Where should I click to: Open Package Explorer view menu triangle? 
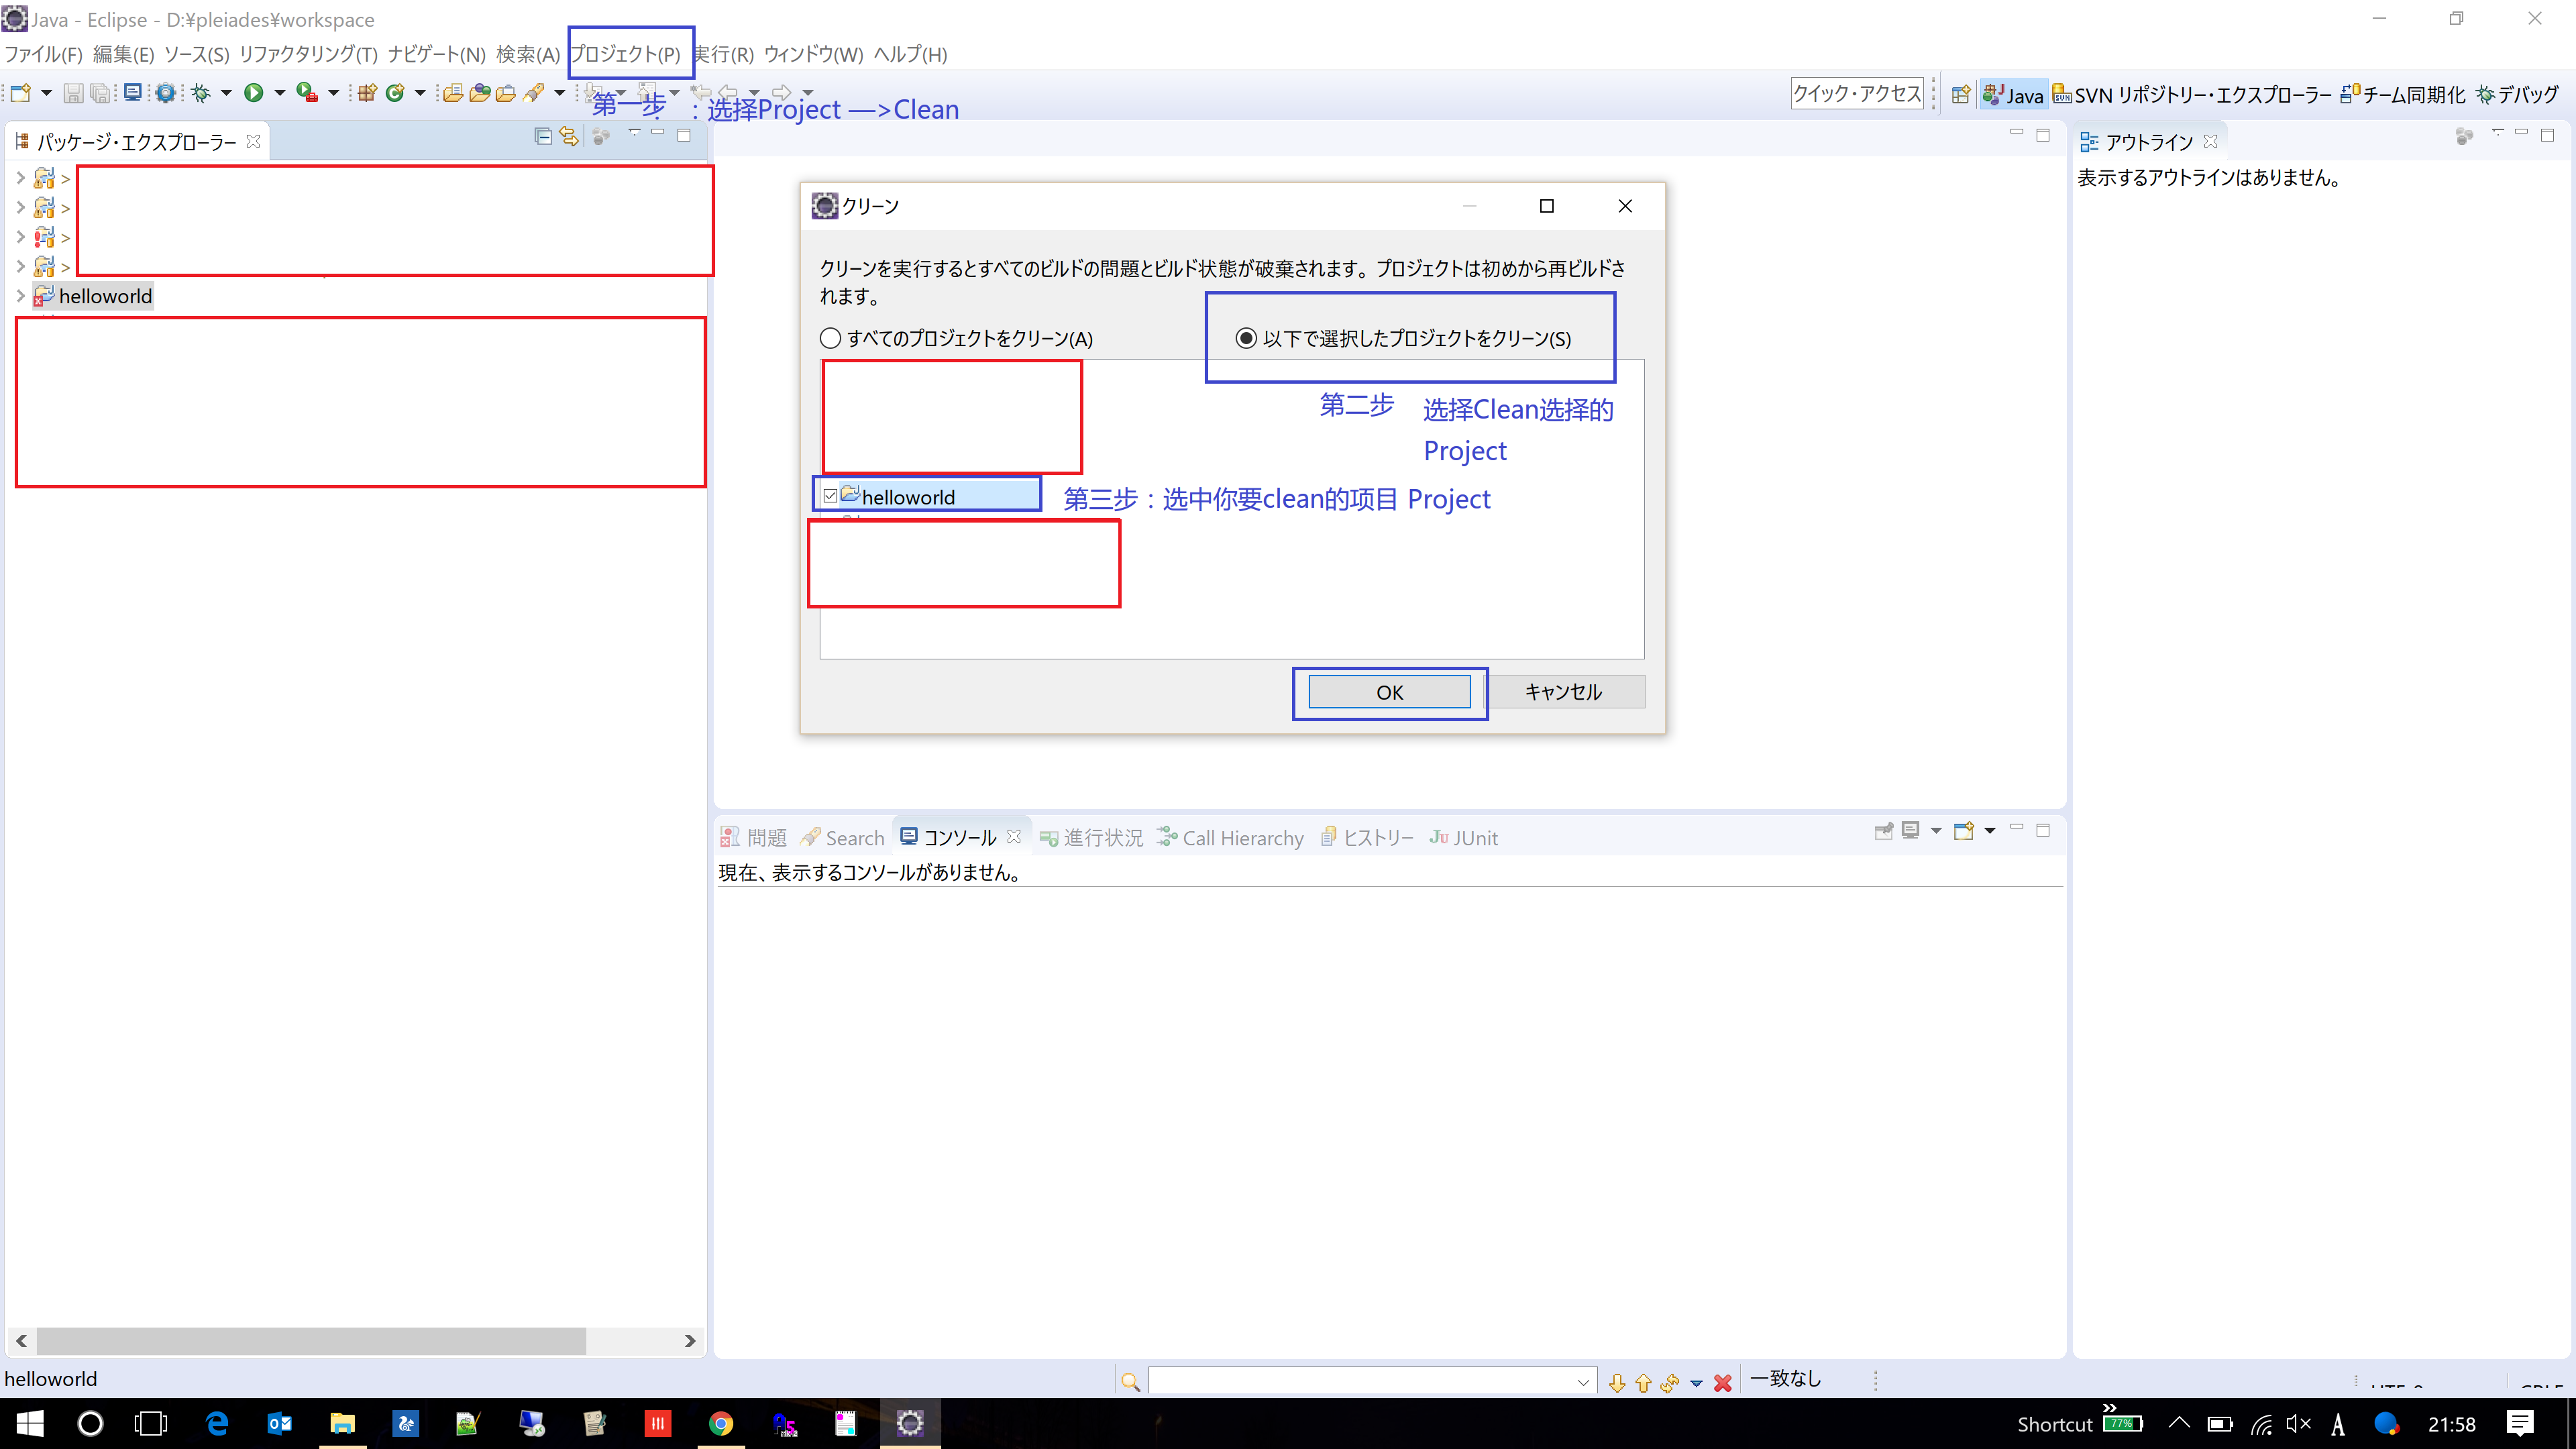click(634, 133)
